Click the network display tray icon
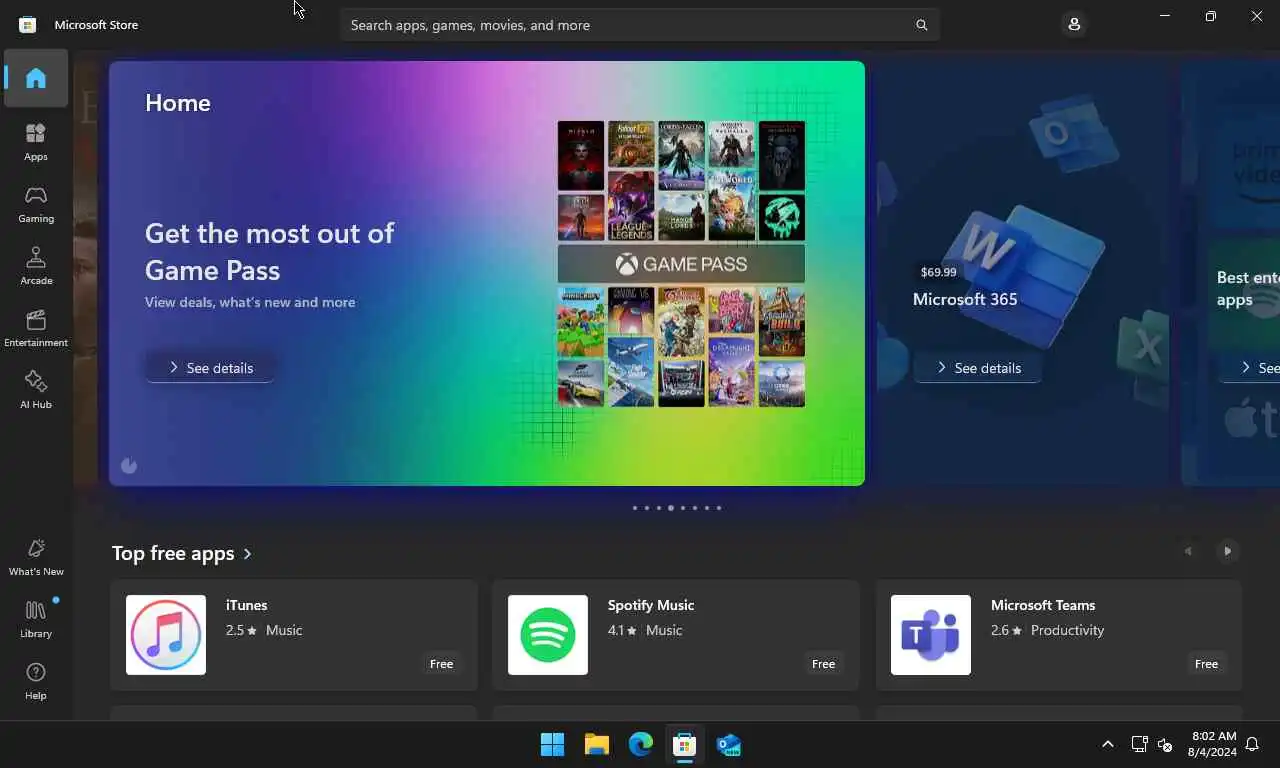Screen dimensions: 1280x768 pos(1139,744)
